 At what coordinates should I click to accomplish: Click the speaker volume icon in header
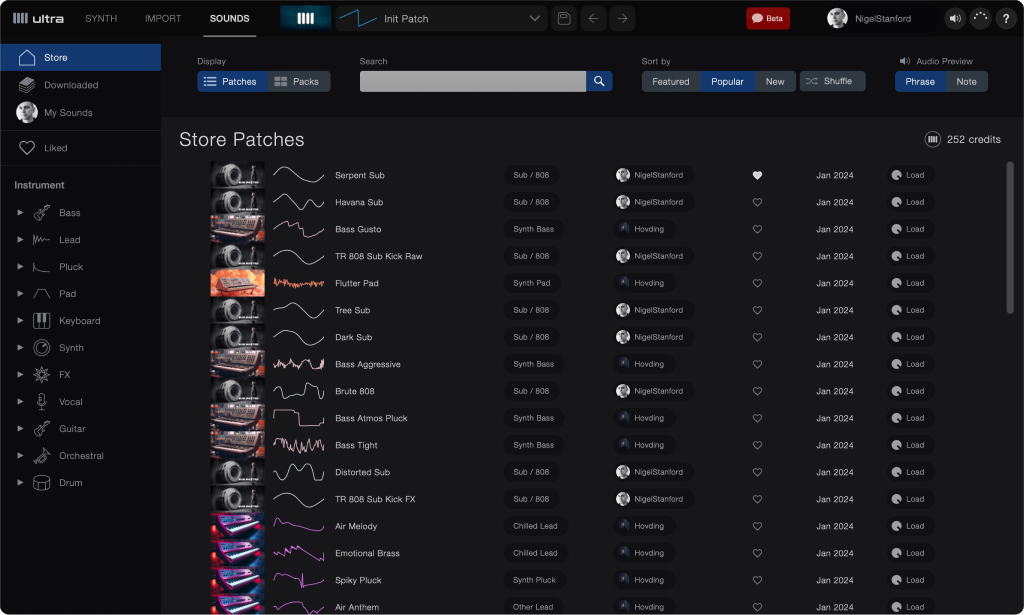(955, 19)
